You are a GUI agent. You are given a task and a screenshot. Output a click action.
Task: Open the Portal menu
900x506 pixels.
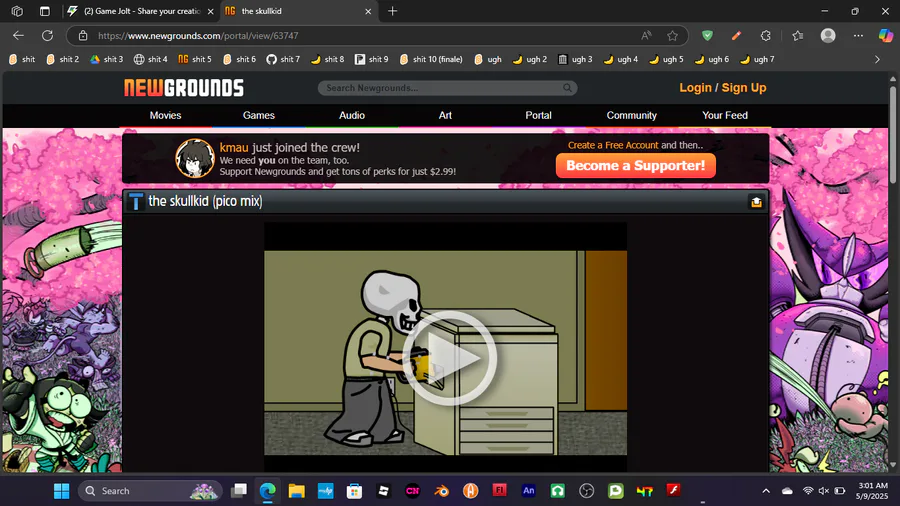pos(538,115)
